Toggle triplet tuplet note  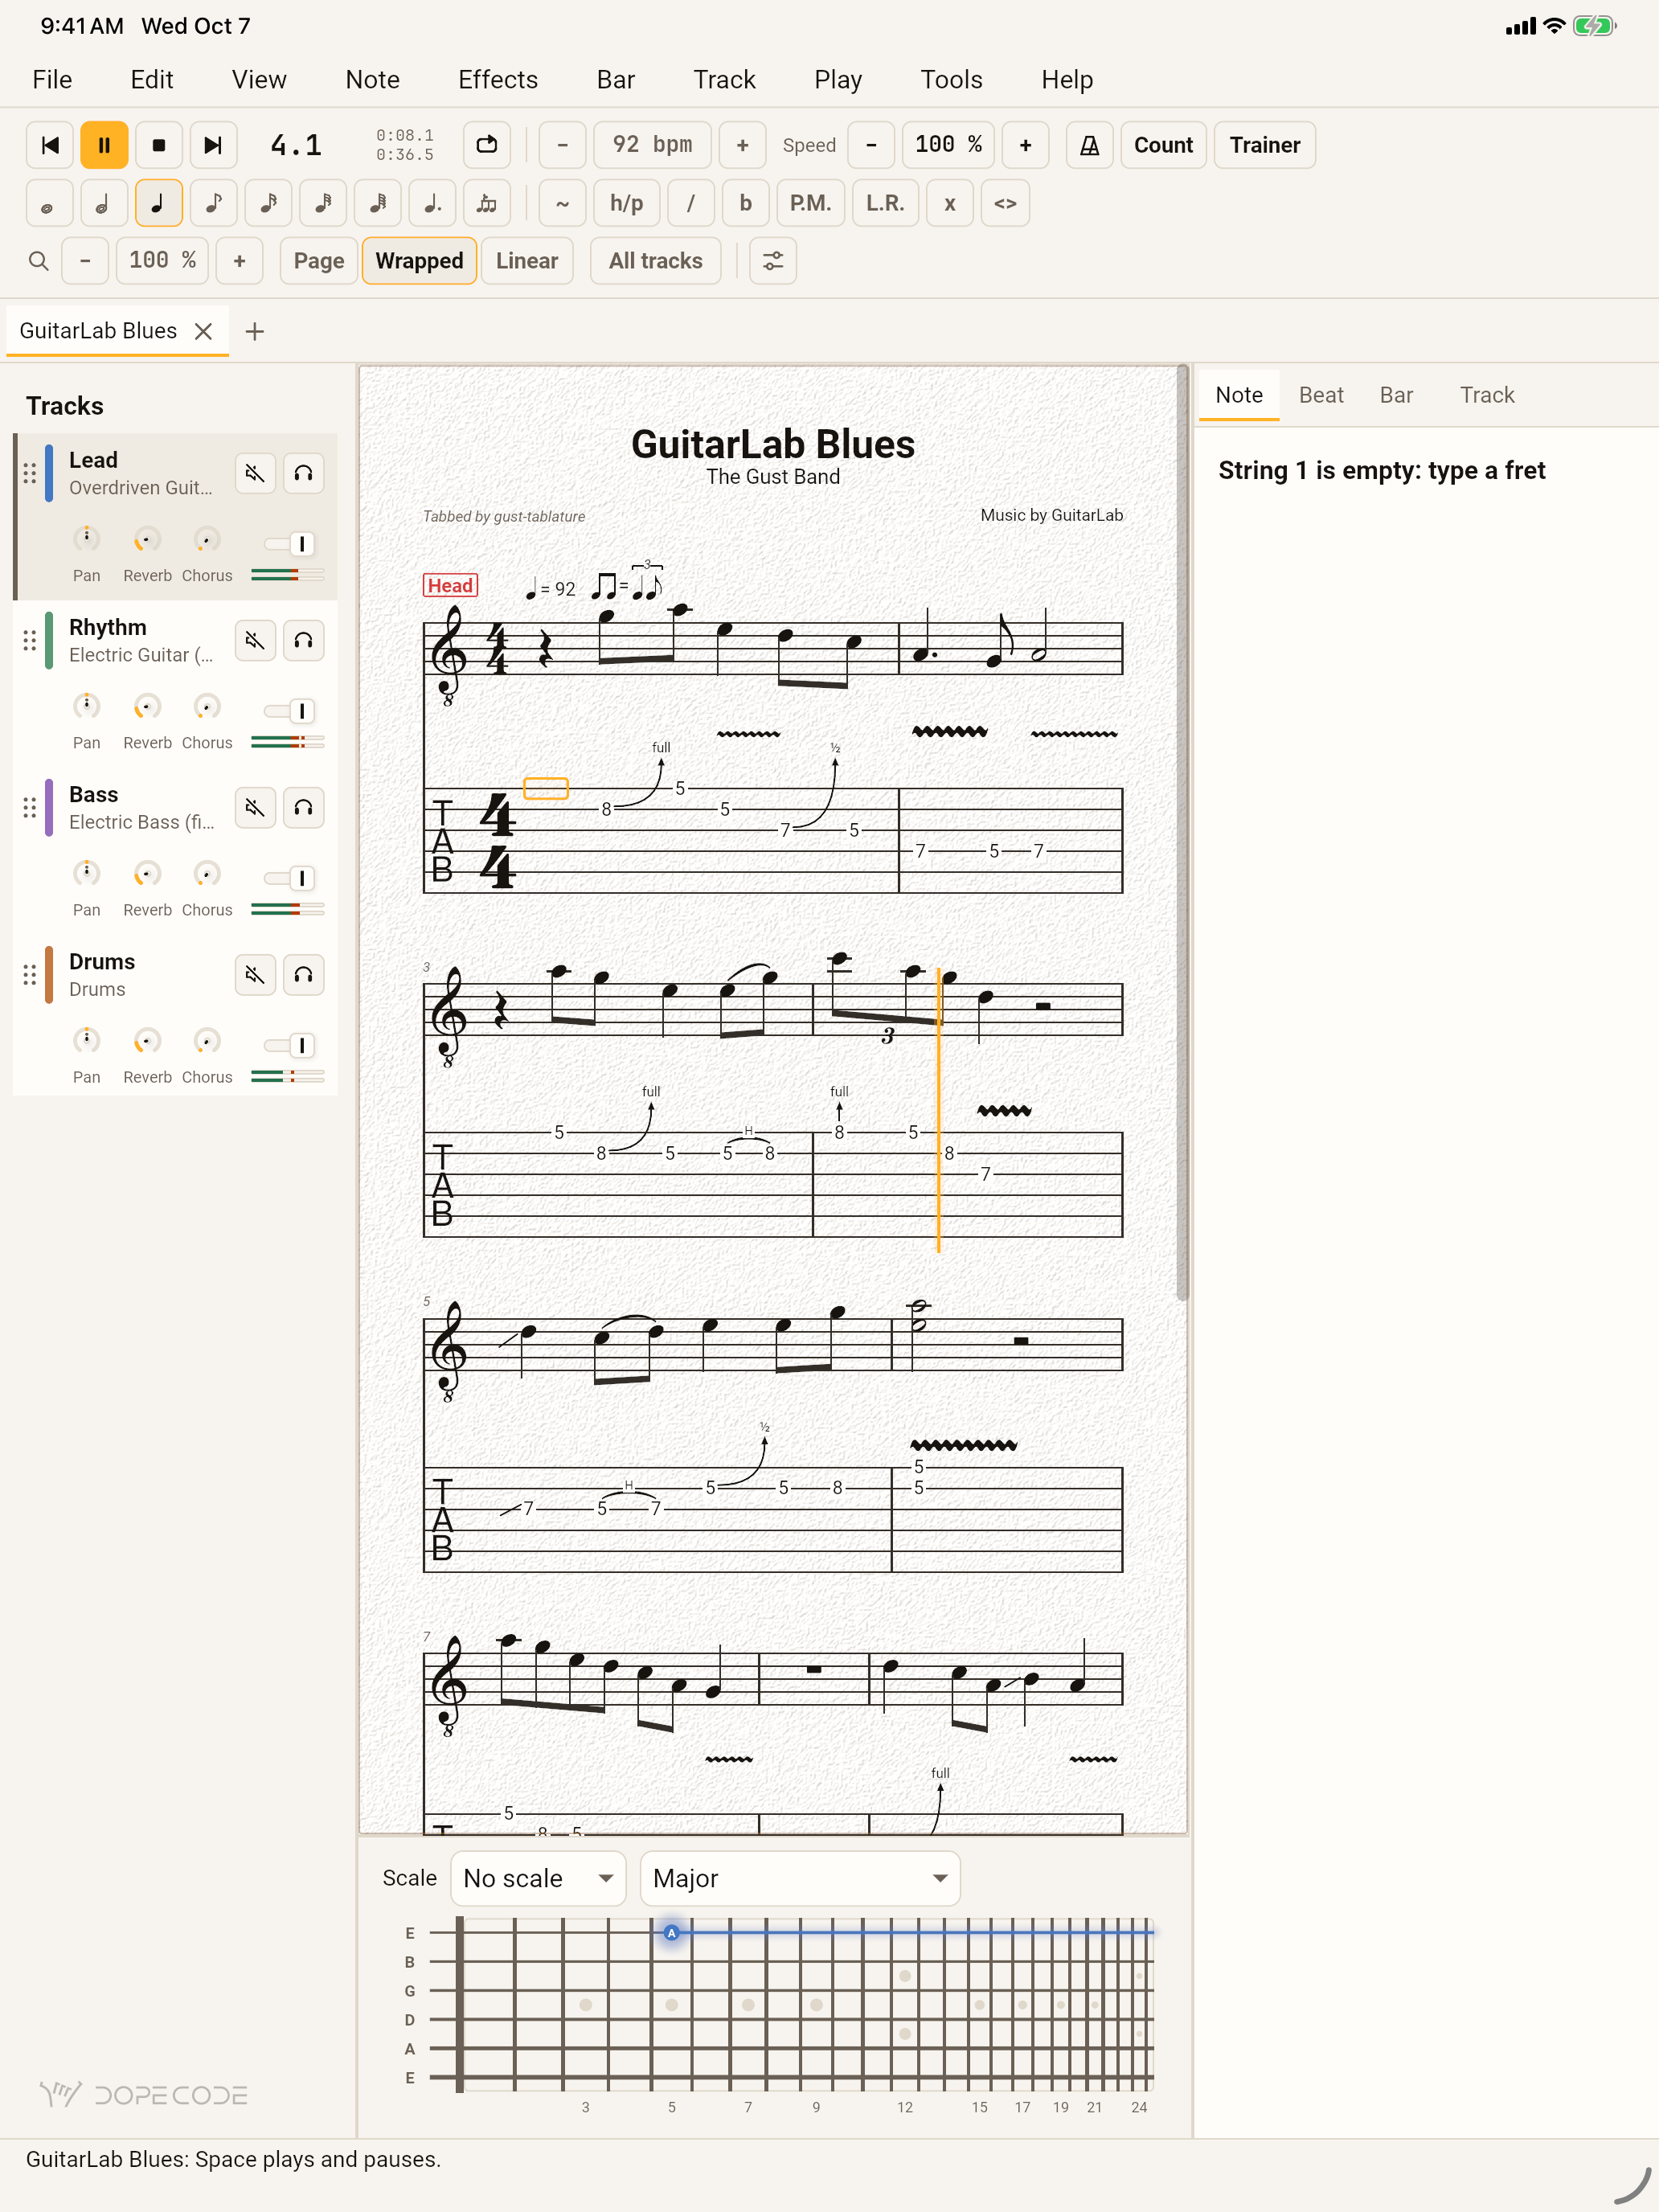(x=487, y=203)
